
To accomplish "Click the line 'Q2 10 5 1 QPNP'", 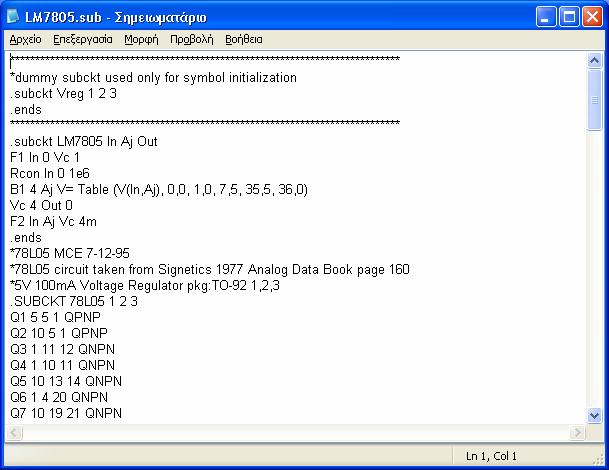I will 59,333.
